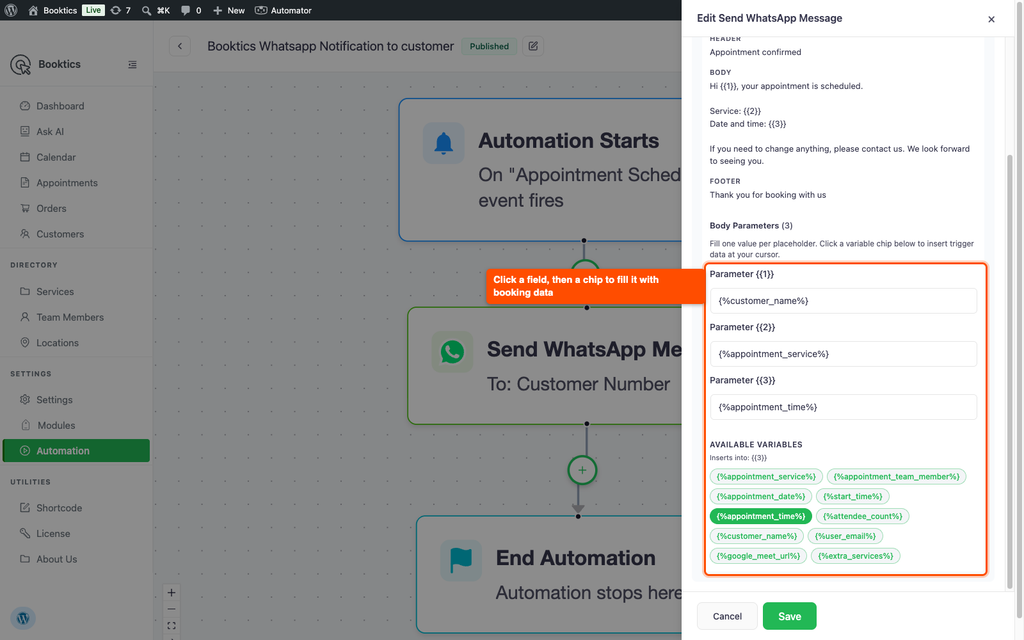Edit the automation name pencil icon

coord(533,46)
